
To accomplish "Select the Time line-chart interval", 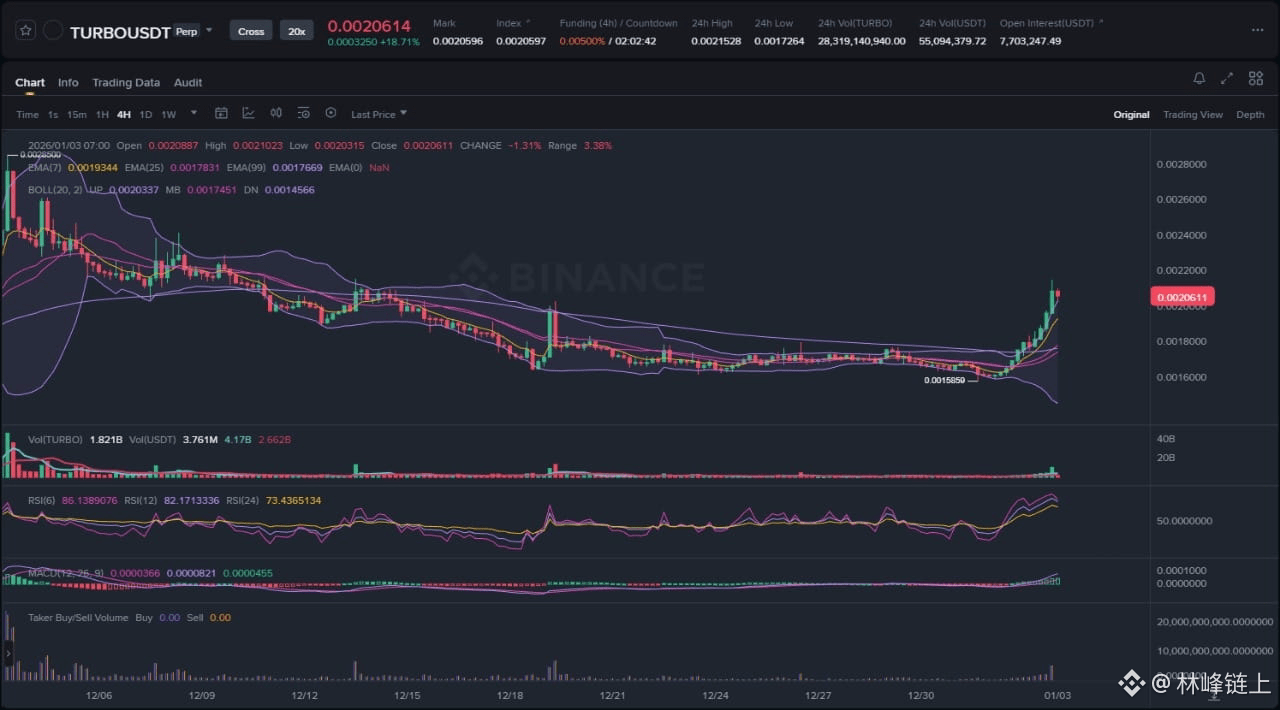I will (27, 114).
